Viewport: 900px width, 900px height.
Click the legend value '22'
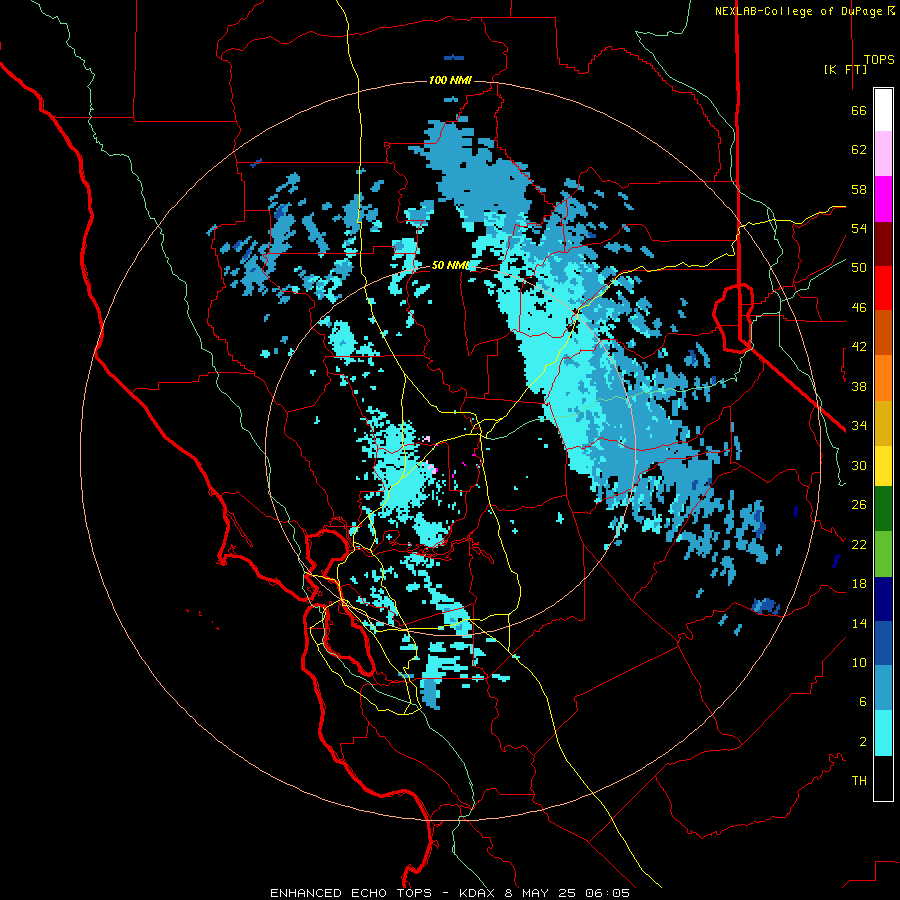tap(859, 544)
